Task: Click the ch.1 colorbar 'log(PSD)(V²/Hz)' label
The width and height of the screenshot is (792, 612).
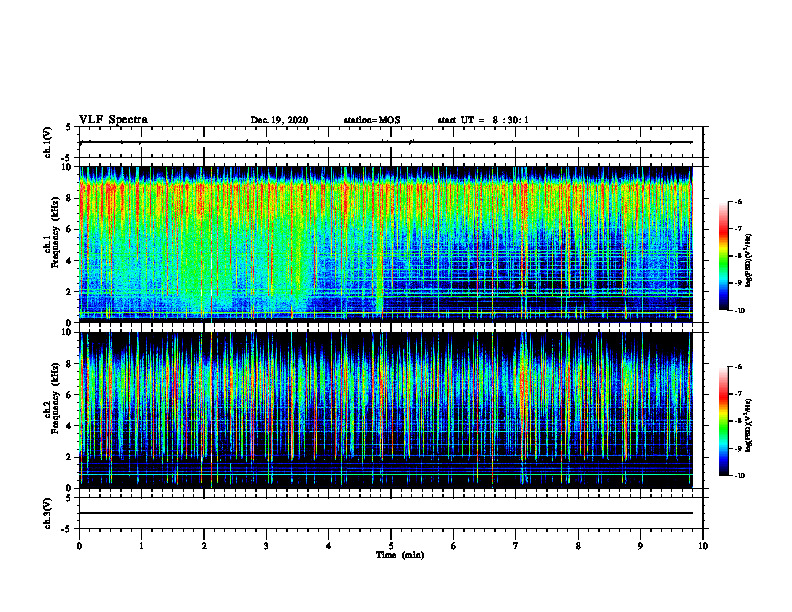Action: (x=749, y=261)
